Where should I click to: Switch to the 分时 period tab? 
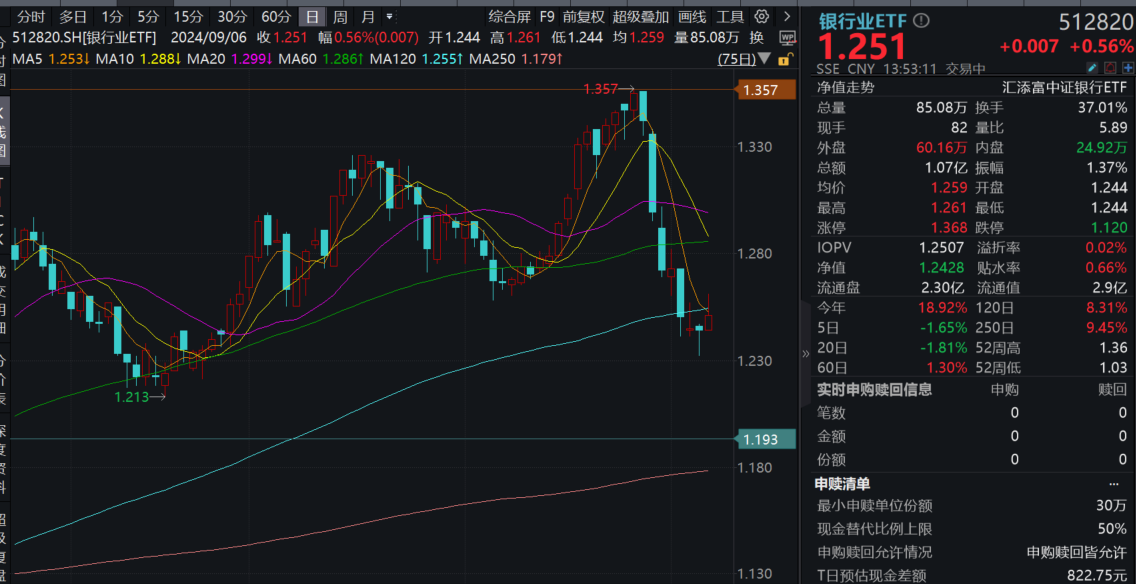click(30, 16)
